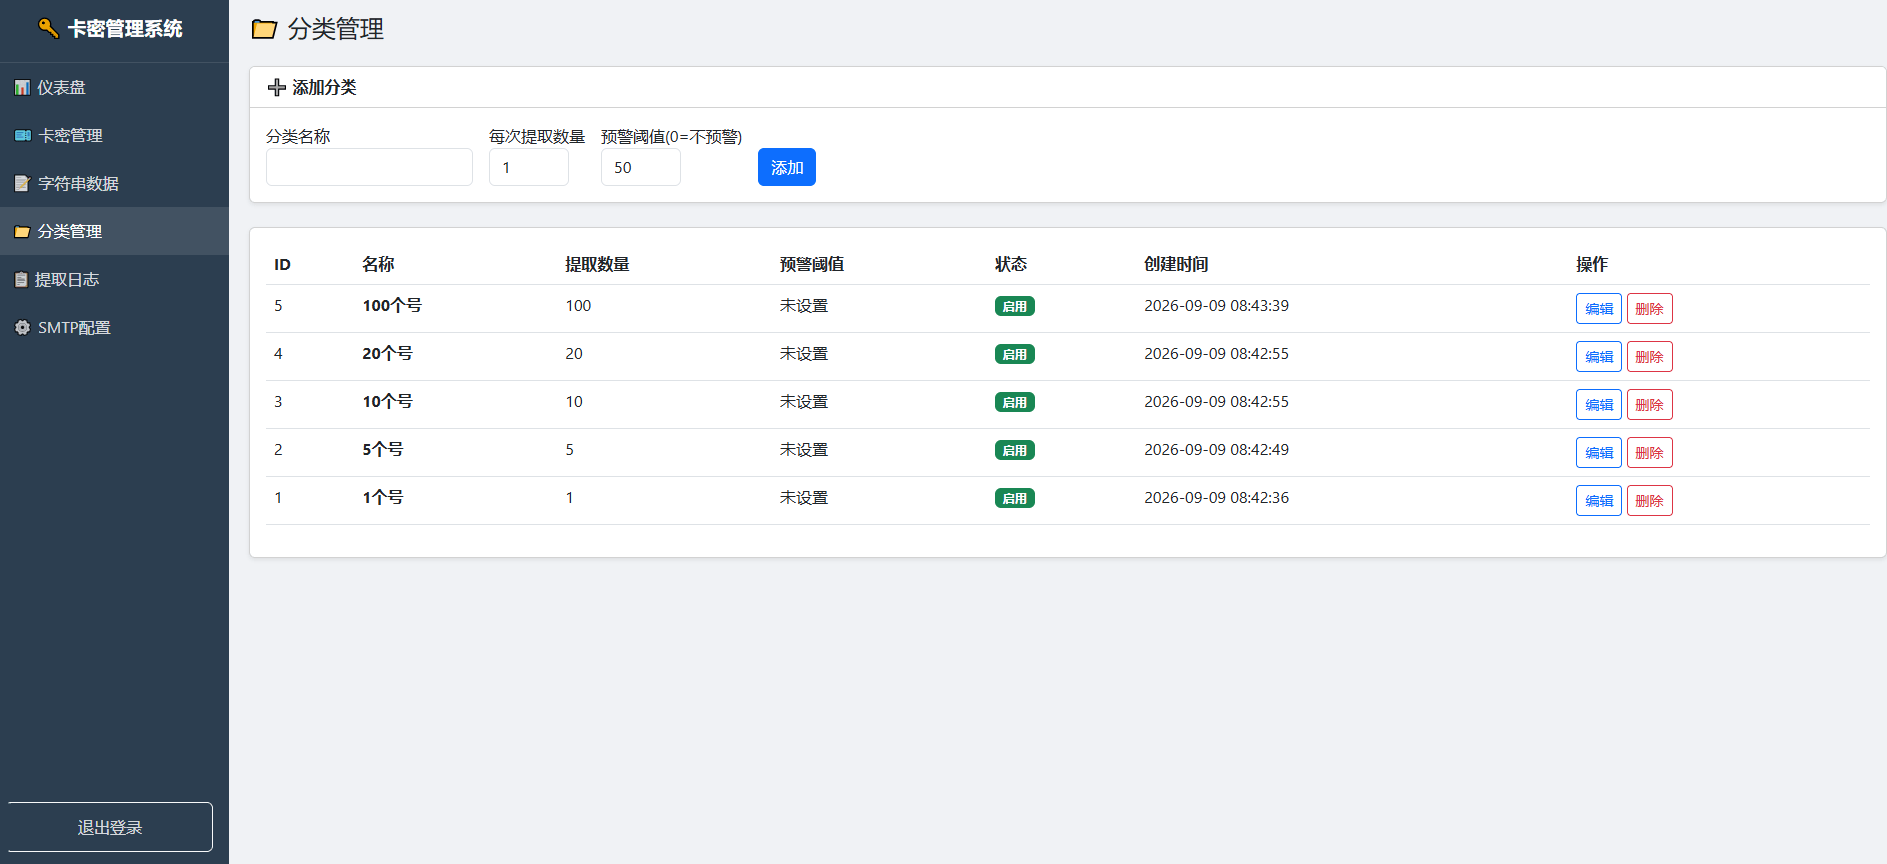Delete the 100个号 category

point(1650,309)
